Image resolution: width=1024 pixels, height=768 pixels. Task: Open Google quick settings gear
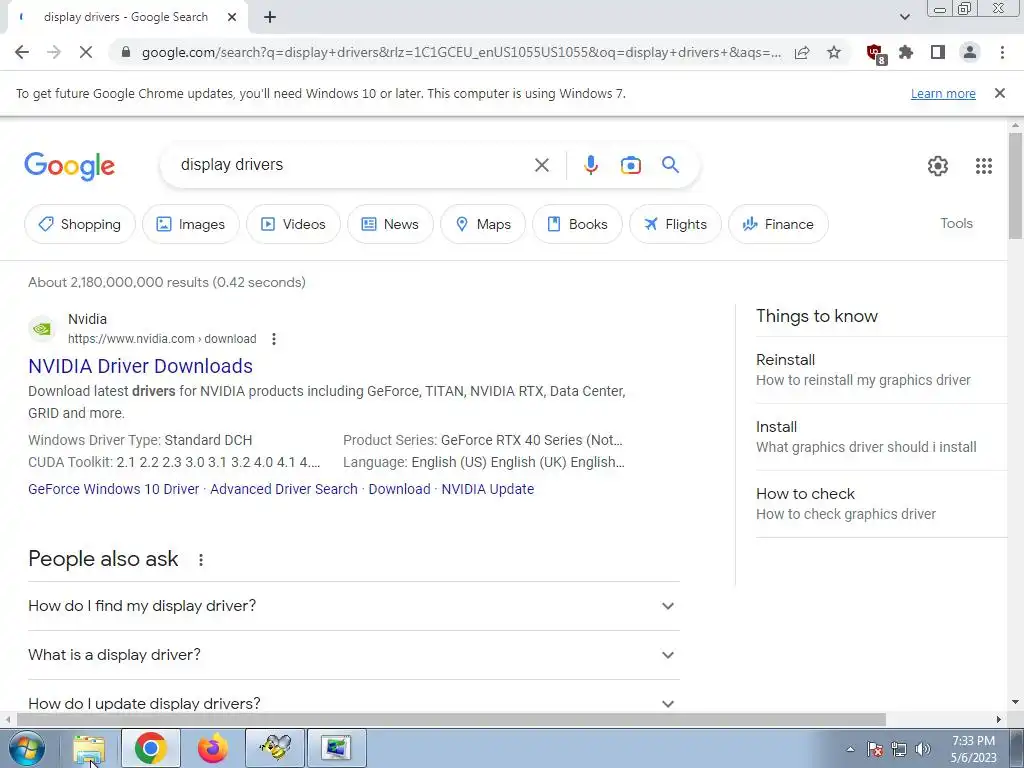coord(938,166)
